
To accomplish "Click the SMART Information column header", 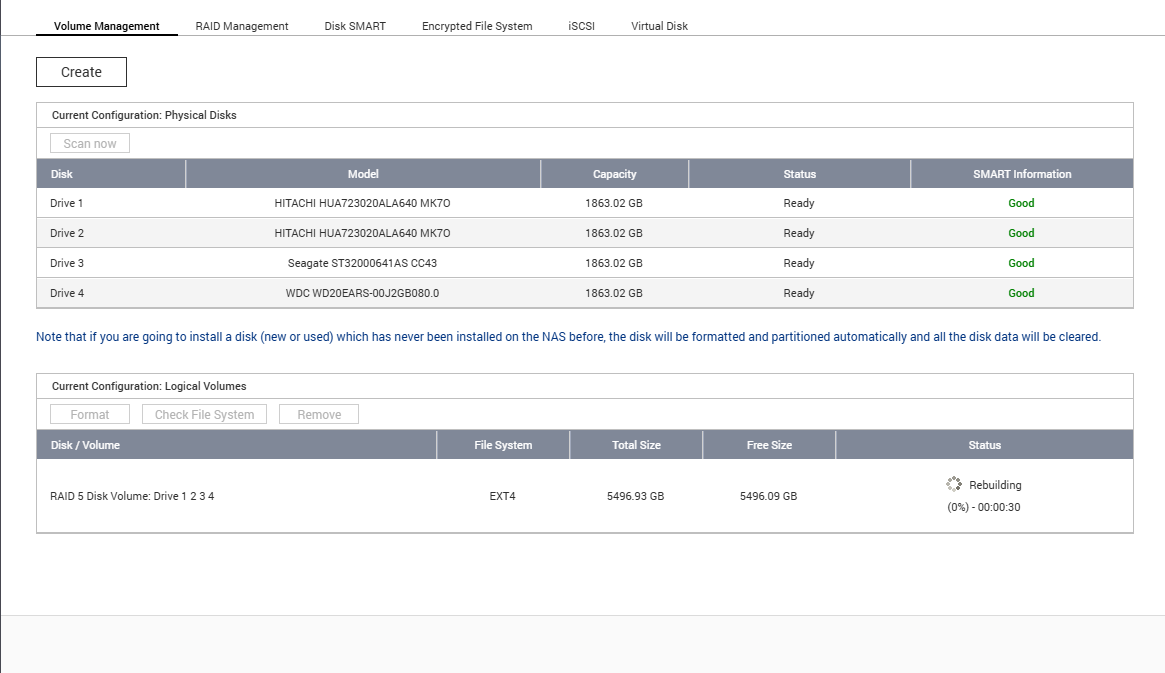I will click(x=1022, y=174).
